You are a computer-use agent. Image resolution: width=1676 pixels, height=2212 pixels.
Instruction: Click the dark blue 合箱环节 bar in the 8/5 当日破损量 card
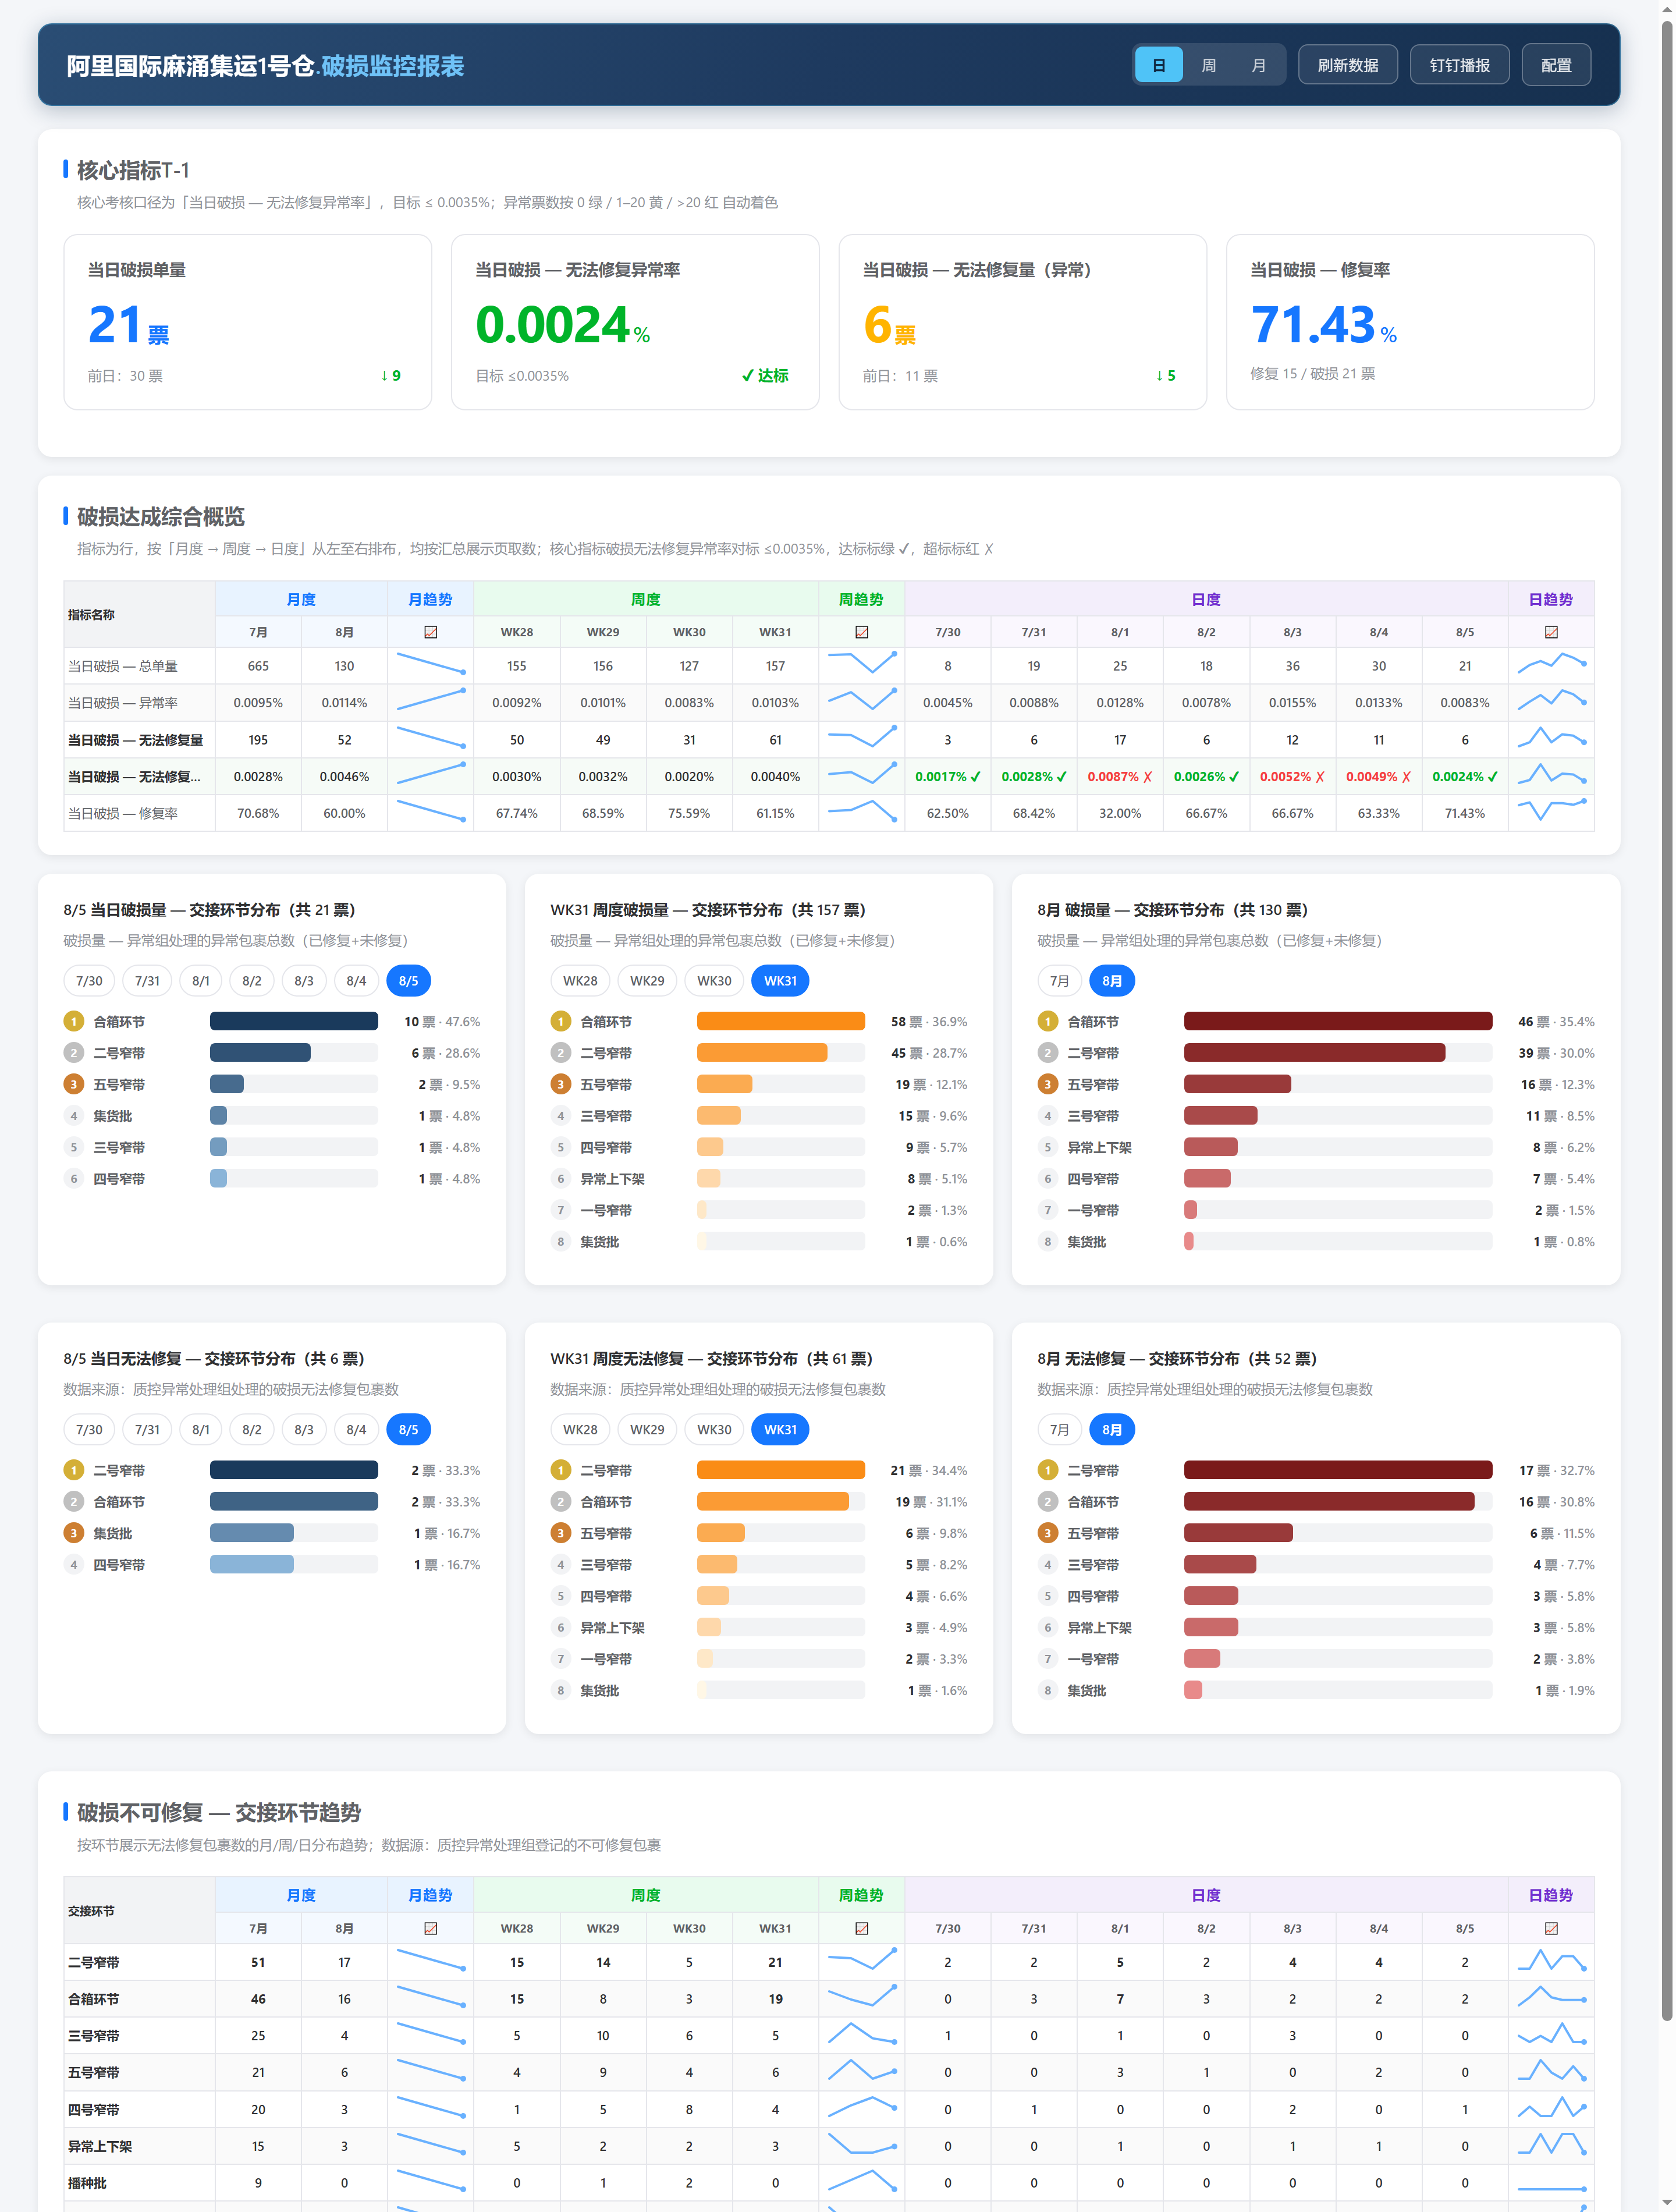tap(294, 1022)
